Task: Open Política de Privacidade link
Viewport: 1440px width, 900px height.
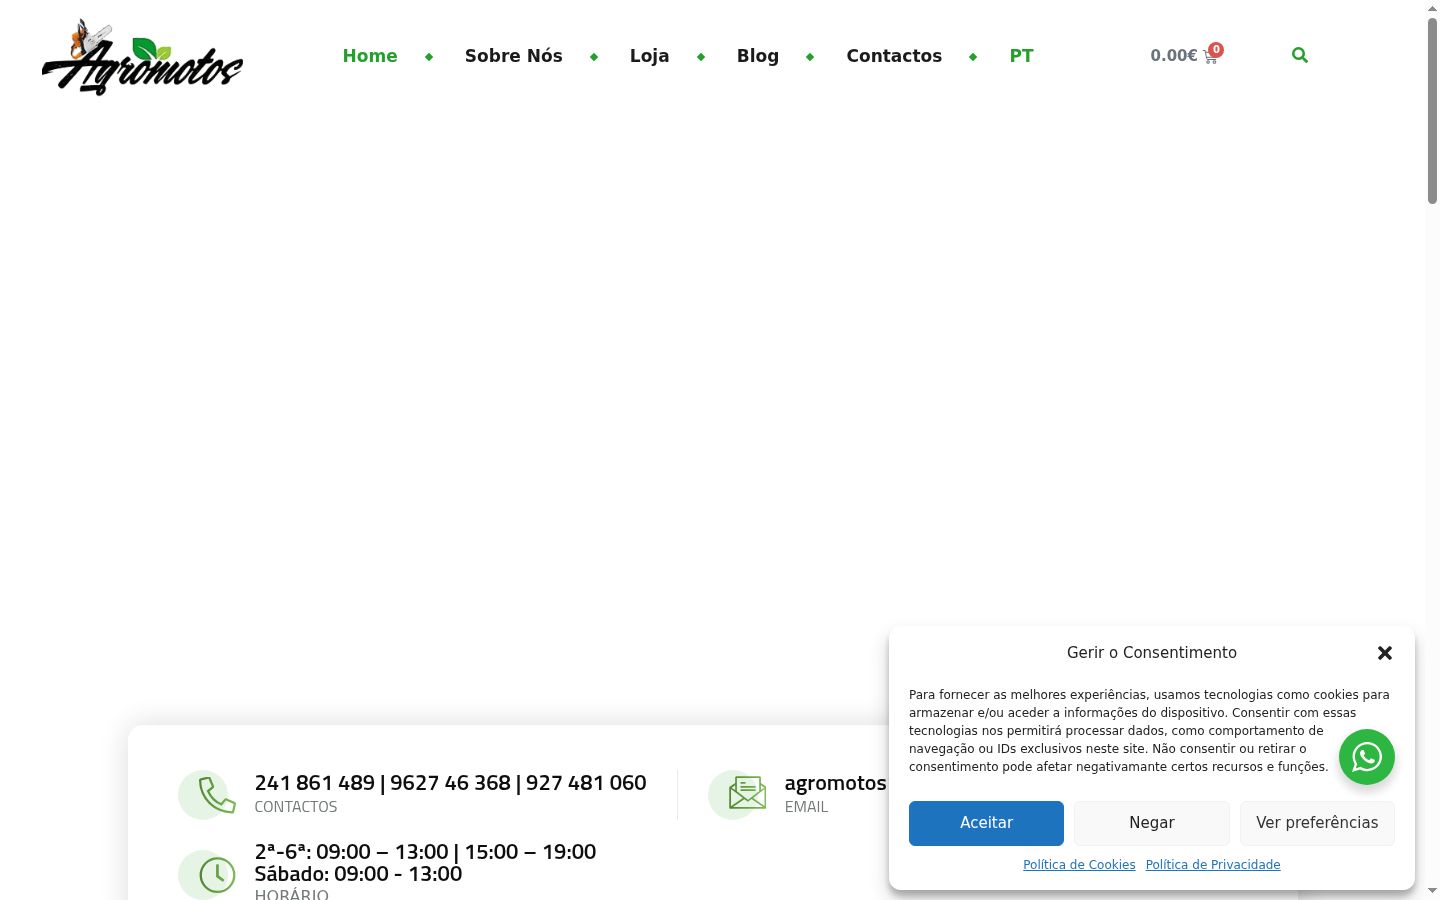Action: coord(1213,865)
